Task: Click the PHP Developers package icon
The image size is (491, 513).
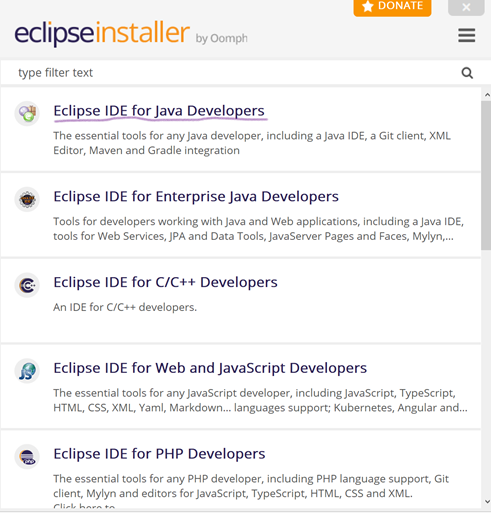Action: (x=27, y=456)
